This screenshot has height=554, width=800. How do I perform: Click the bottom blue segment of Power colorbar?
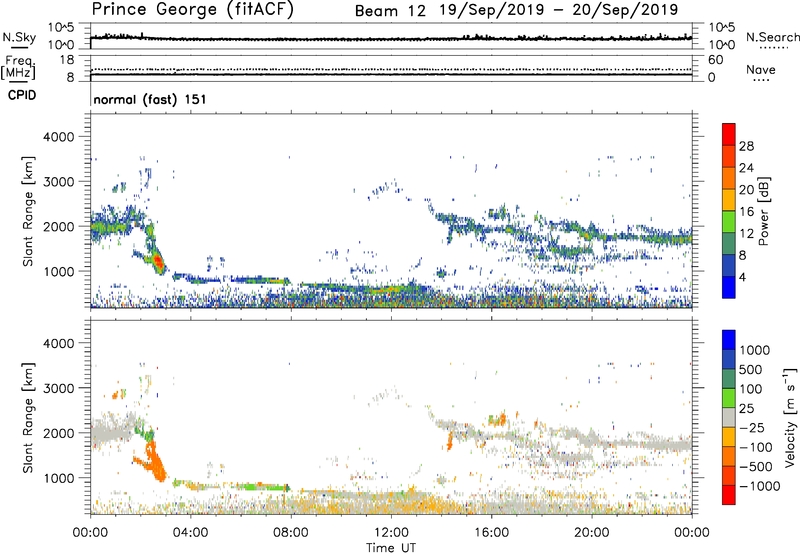(729, 287)
